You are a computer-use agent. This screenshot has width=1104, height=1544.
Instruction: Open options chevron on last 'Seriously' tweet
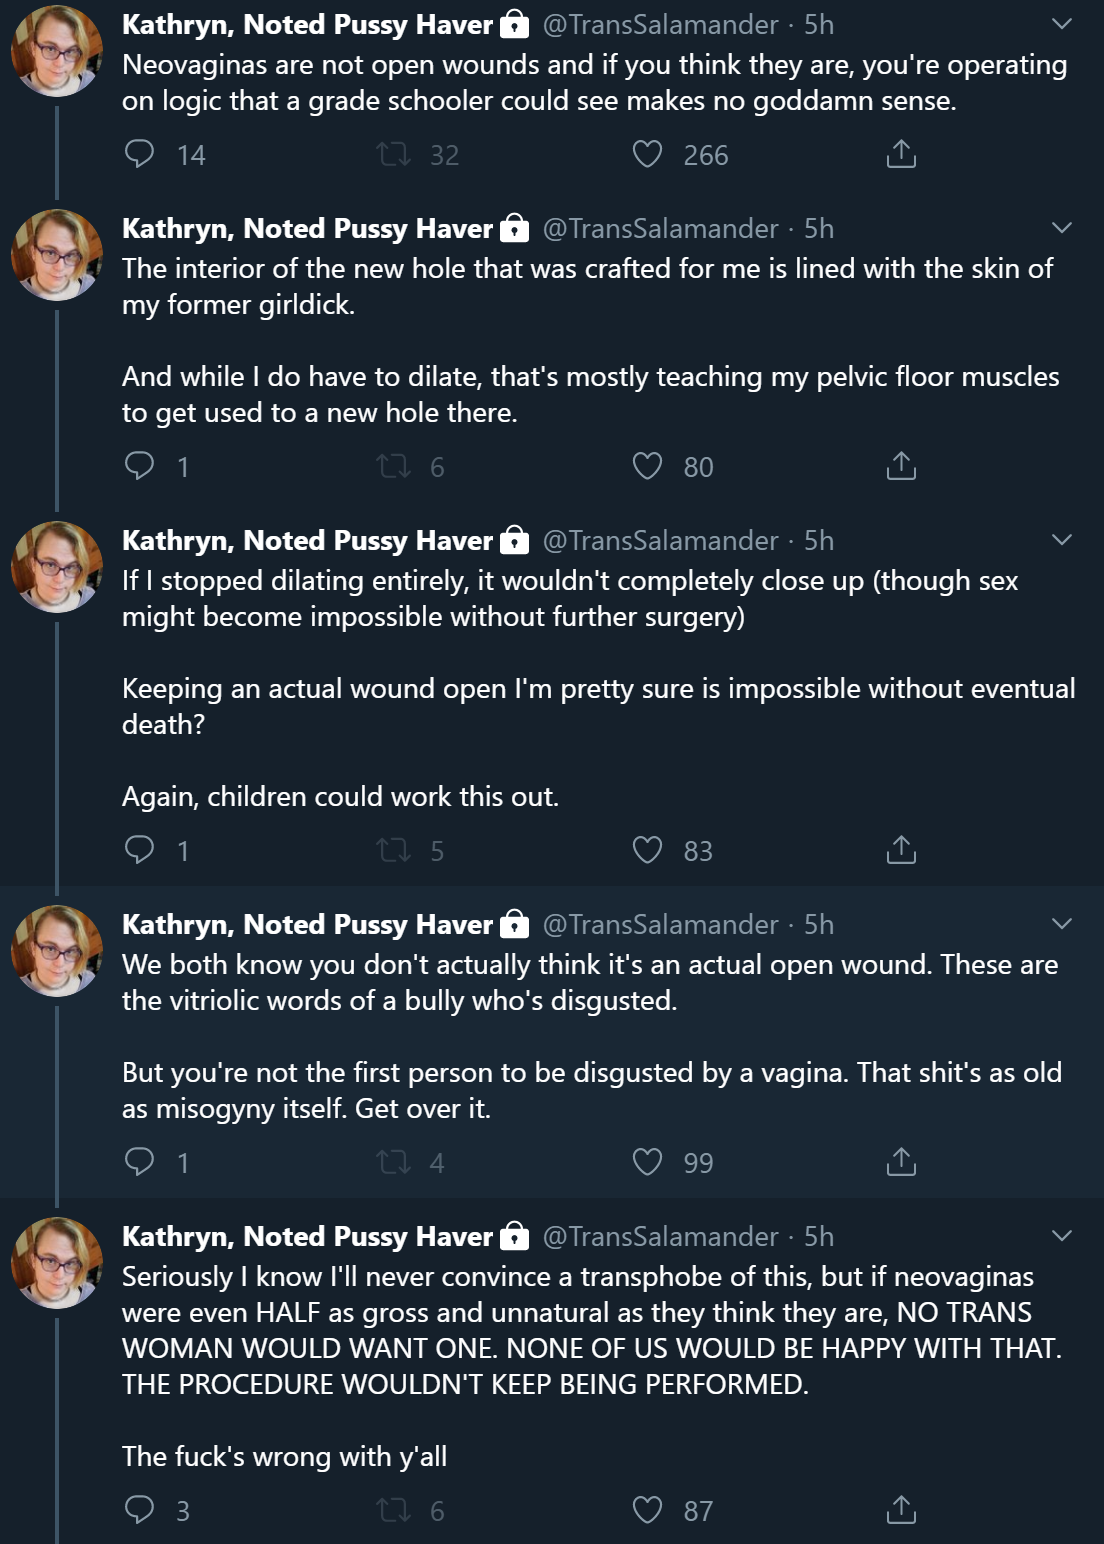(x=1062, y=1236)
